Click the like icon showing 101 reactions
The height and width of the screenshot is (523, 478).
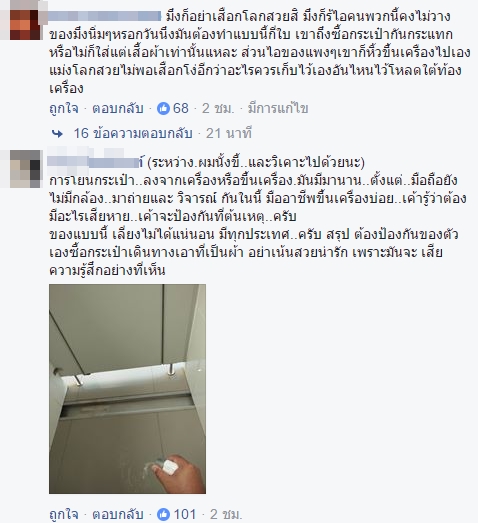coord(163,514)
